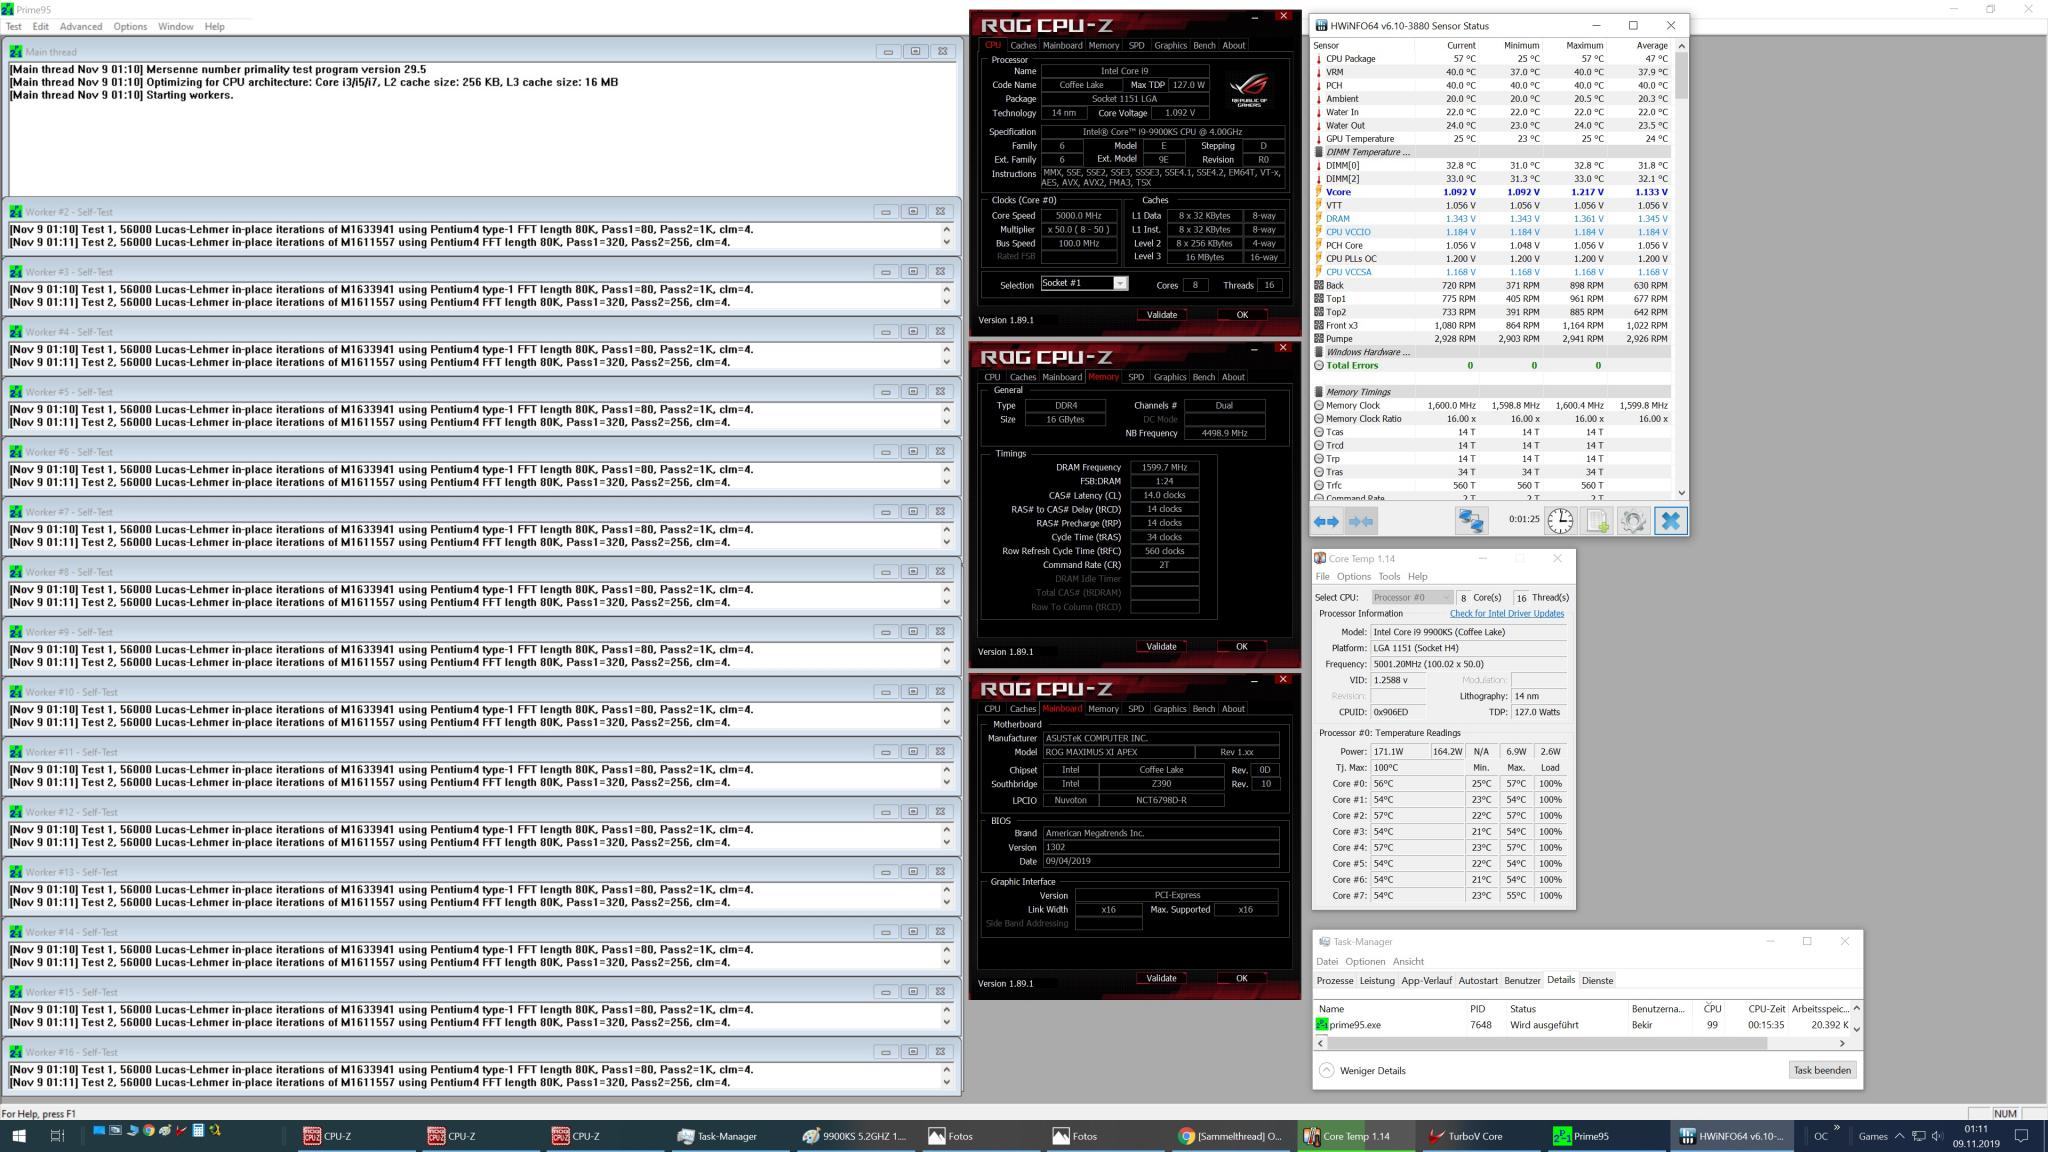Click HWiNFO sensor list vertical scrollbar

[1681, 270]
